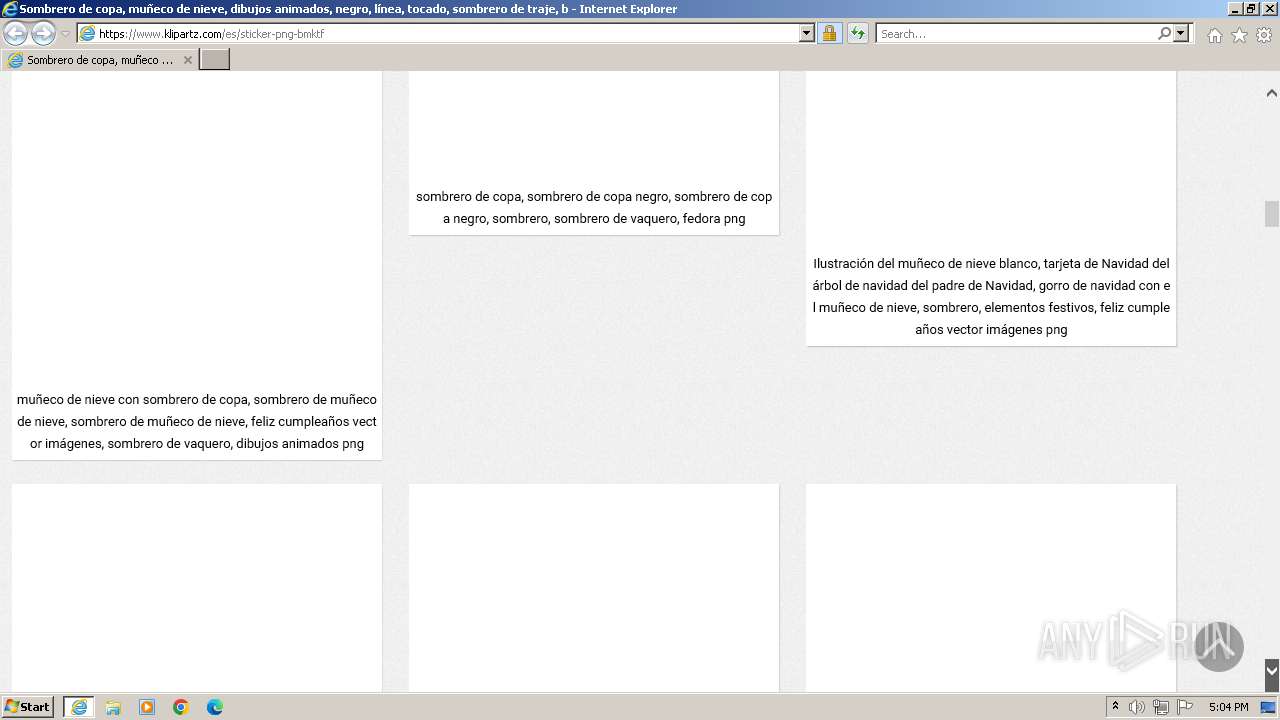1280x720 pixels.
Task: Open the 'Ilustración del muñeco de nieve blanco' link
Action: [991, 296]
